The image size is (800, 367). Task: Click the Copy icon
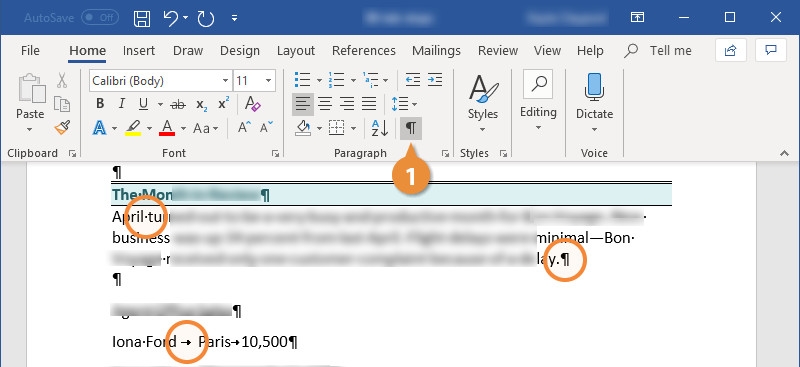coord(62,104)
